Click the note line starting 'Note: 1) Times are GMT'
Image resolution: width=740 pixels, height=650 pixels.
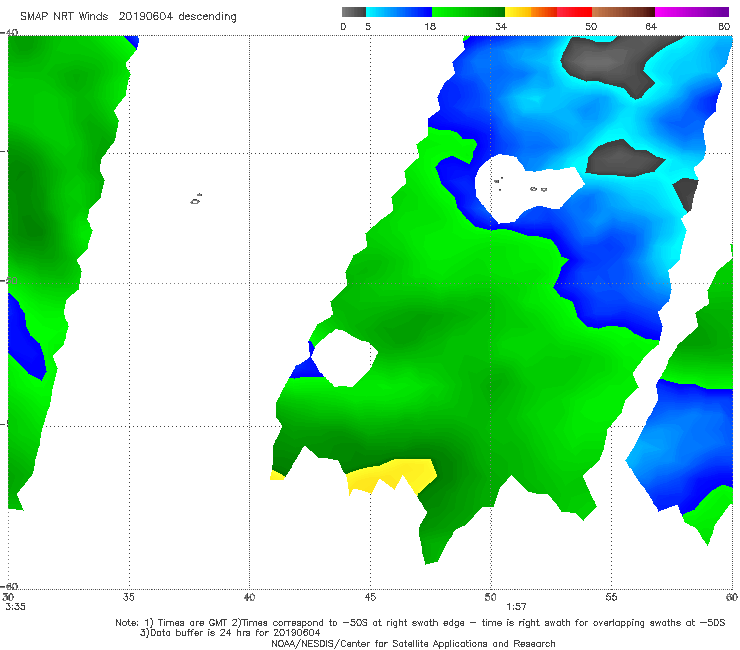pos(420,623)
